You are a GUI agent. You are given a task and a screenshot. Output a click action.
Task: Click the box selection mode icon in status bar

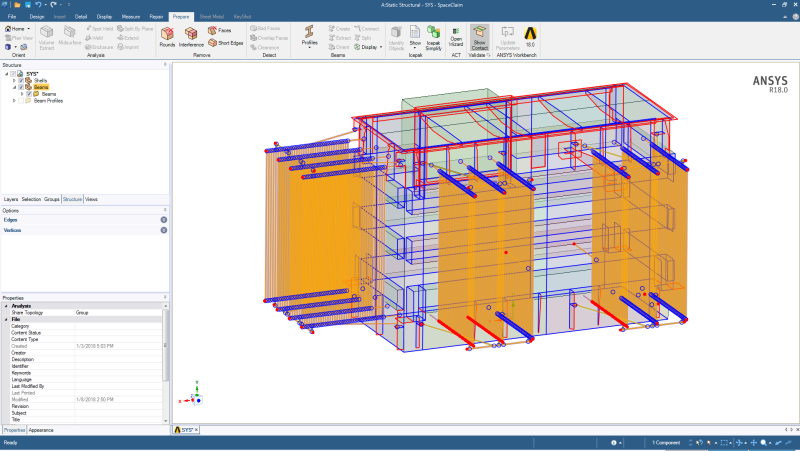[724, 442]
